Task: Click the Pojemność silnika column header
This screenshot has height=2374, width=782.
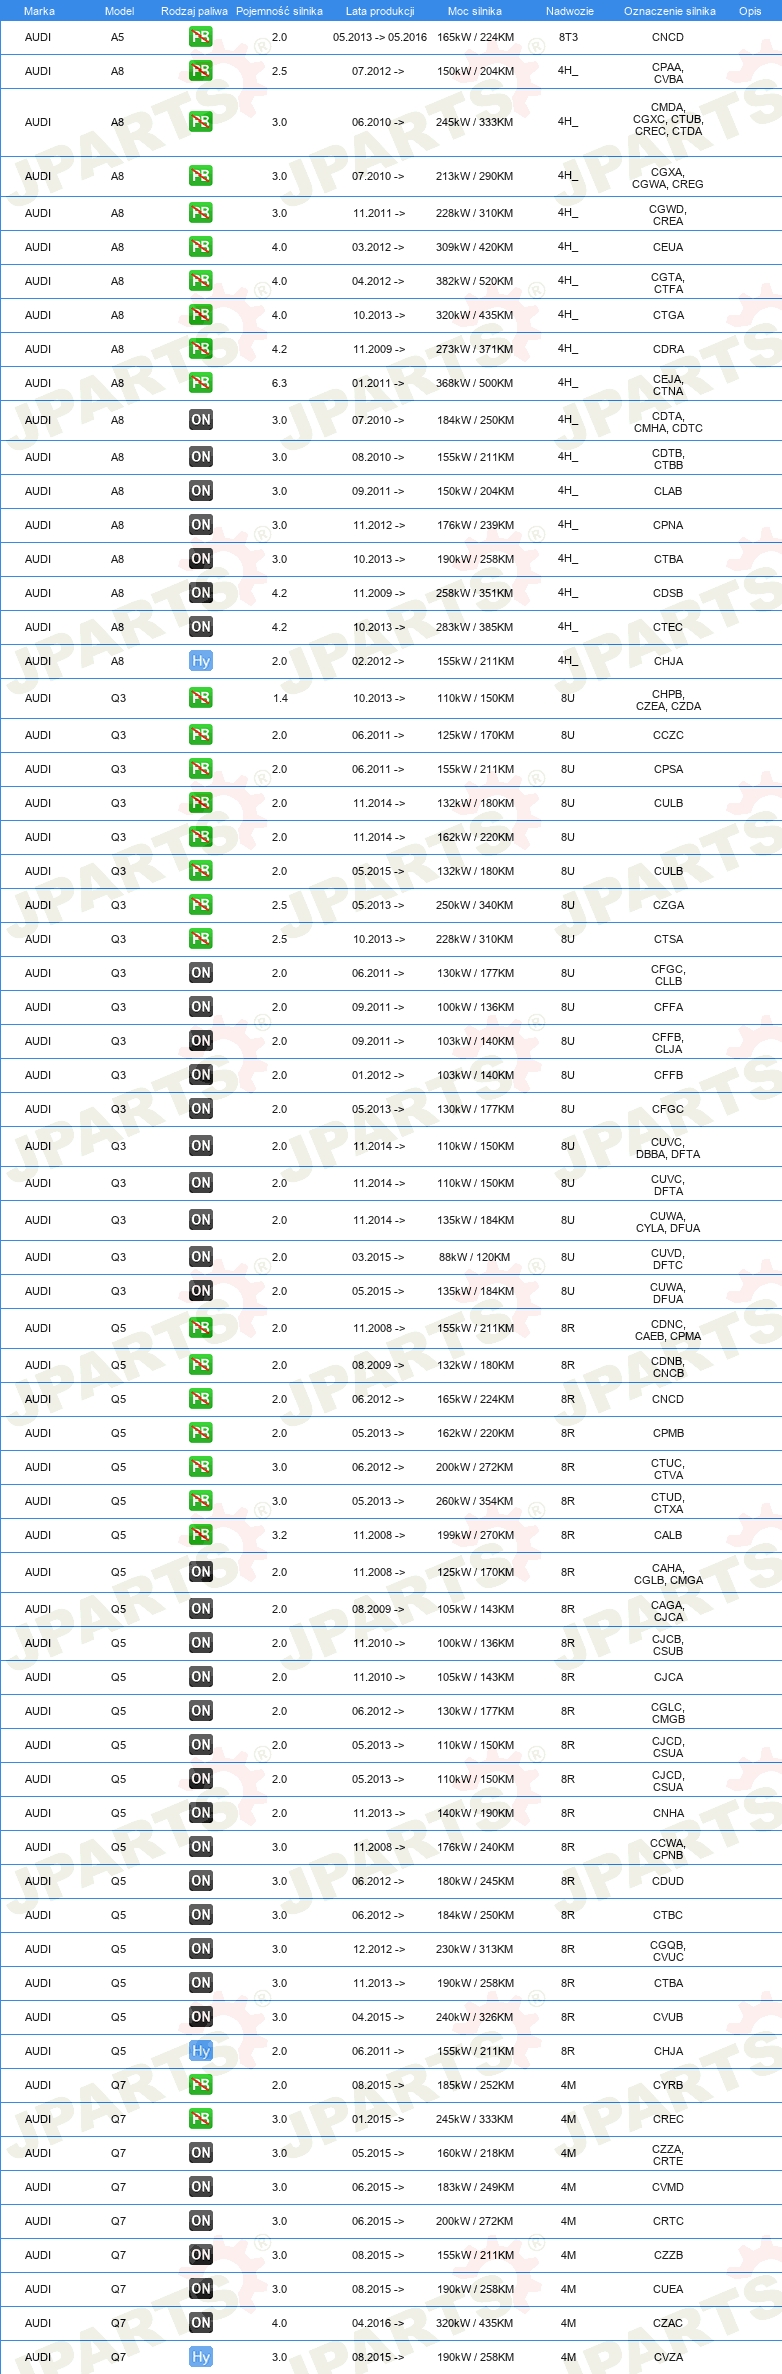Action: 279,11
